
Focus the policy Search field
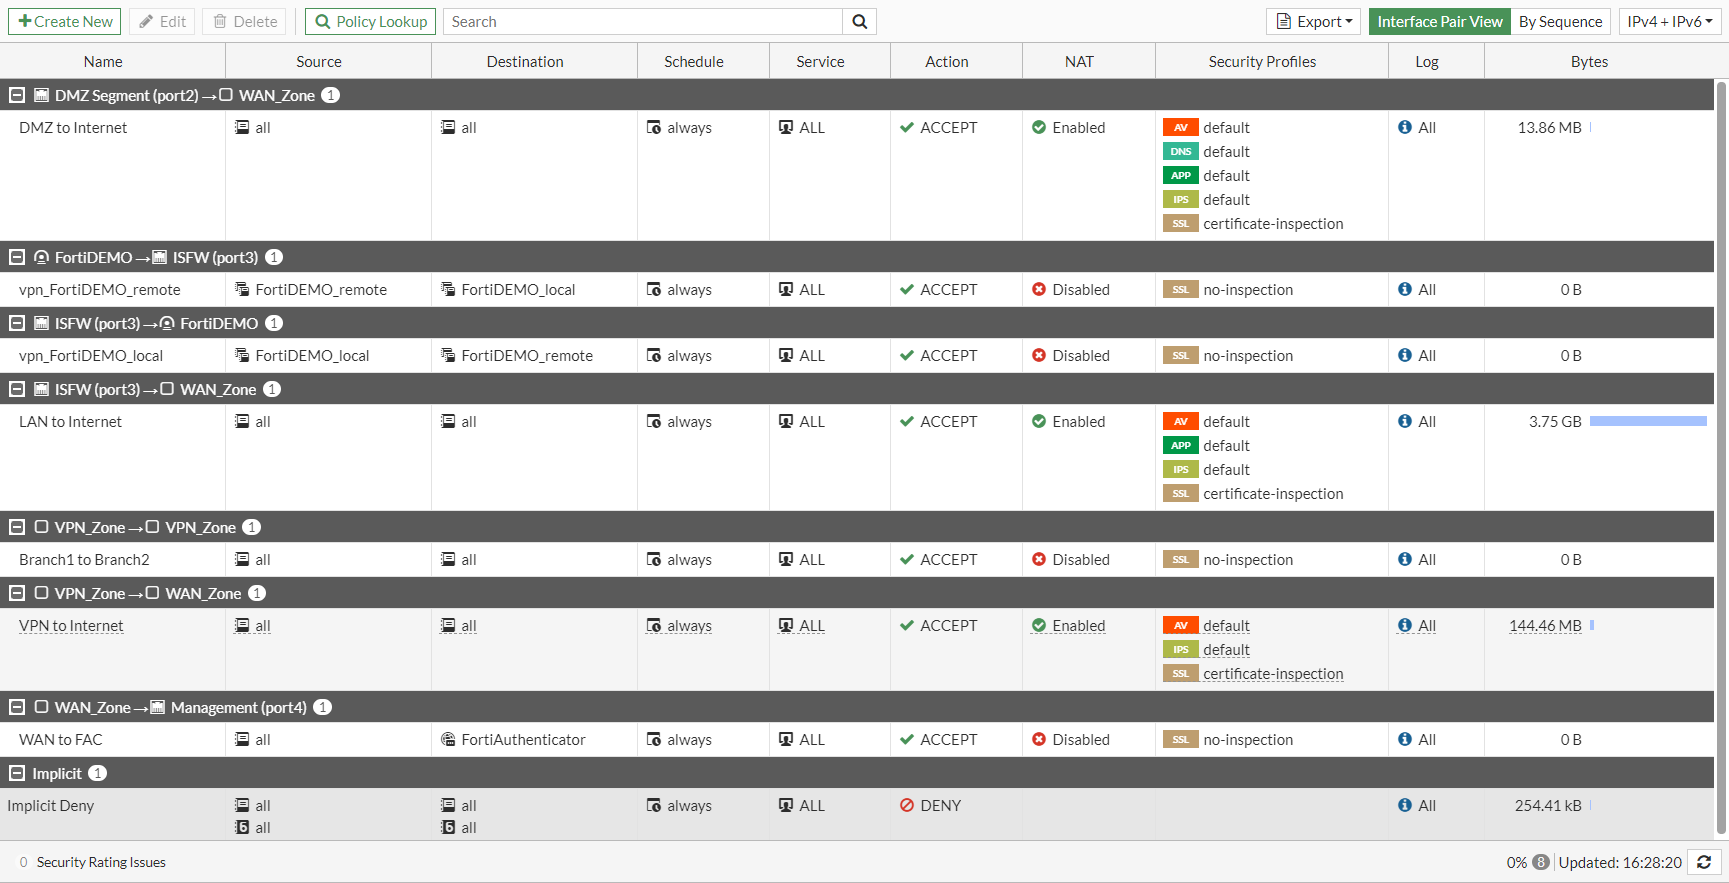tap(643, 22)
